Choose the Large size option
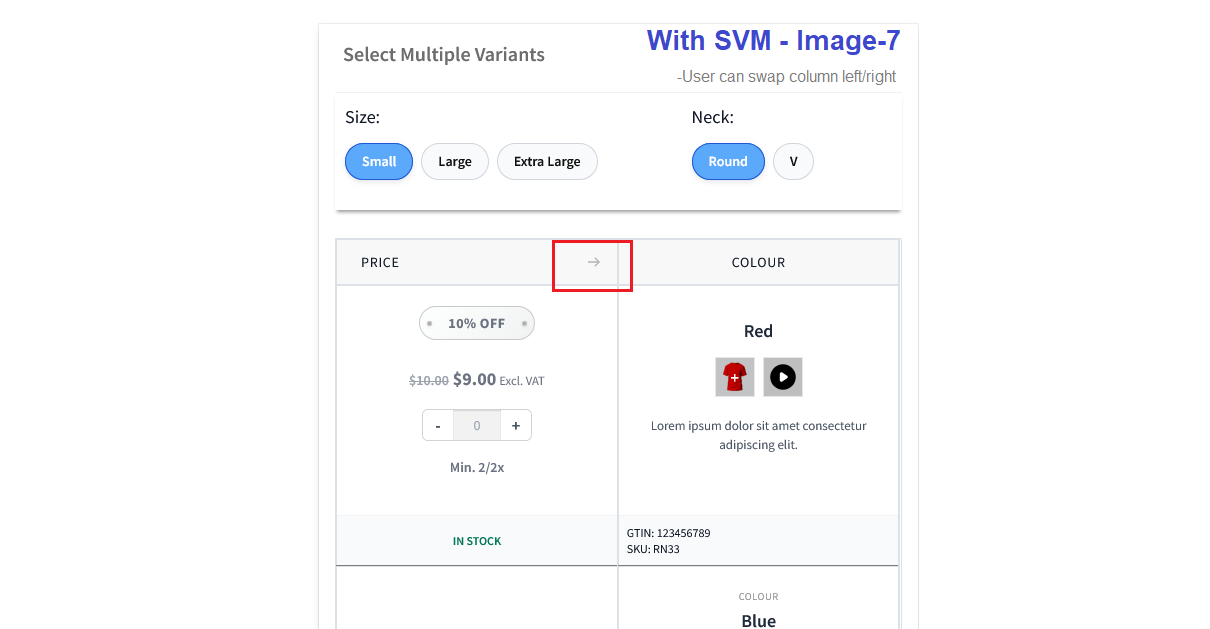 [x=455, y=161]
